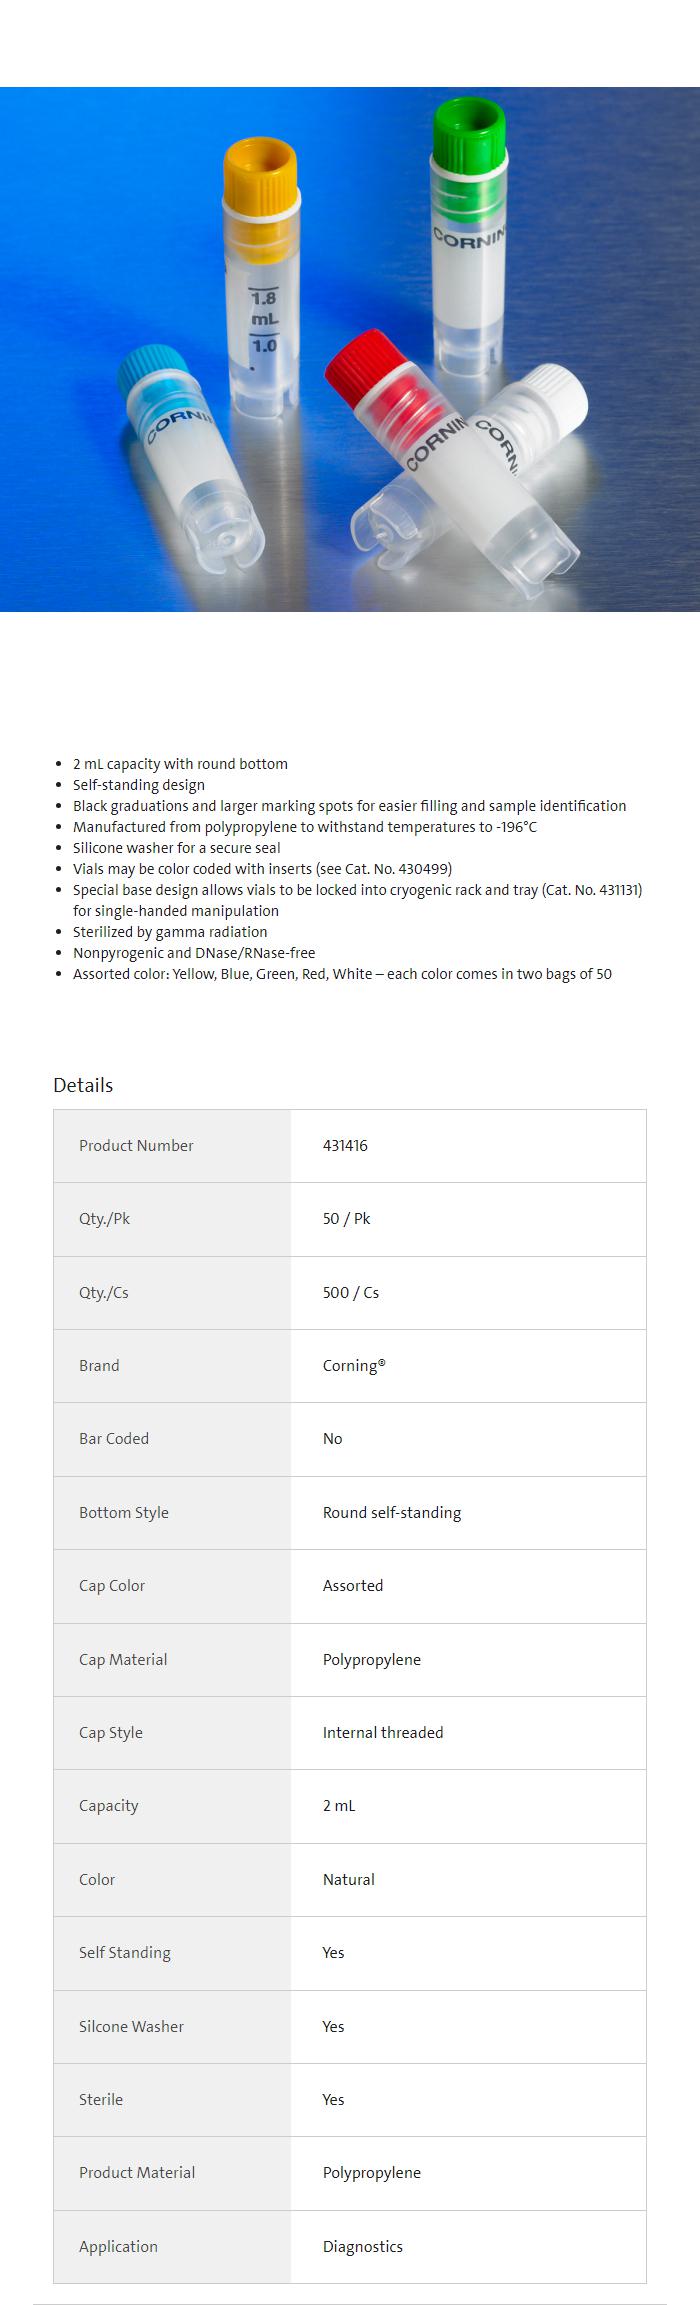Click the Capacity value 2 mL
The image size is (700, 2305).
338,1805
